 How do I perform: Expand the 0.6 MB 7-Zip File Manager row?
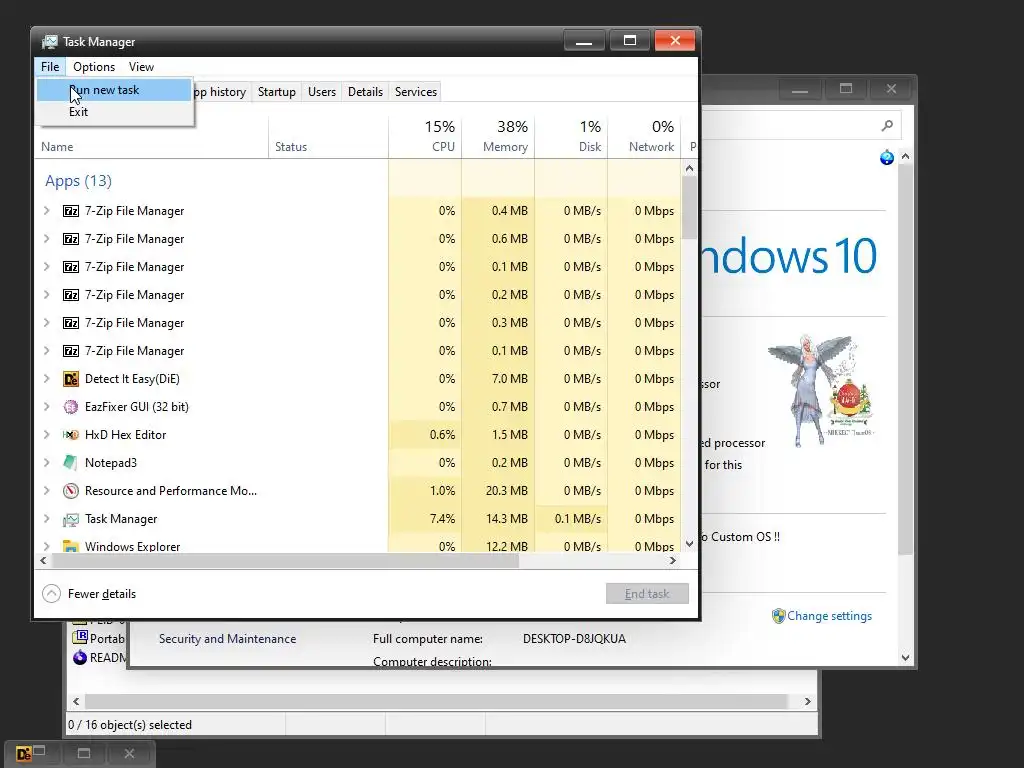(46, 238)
